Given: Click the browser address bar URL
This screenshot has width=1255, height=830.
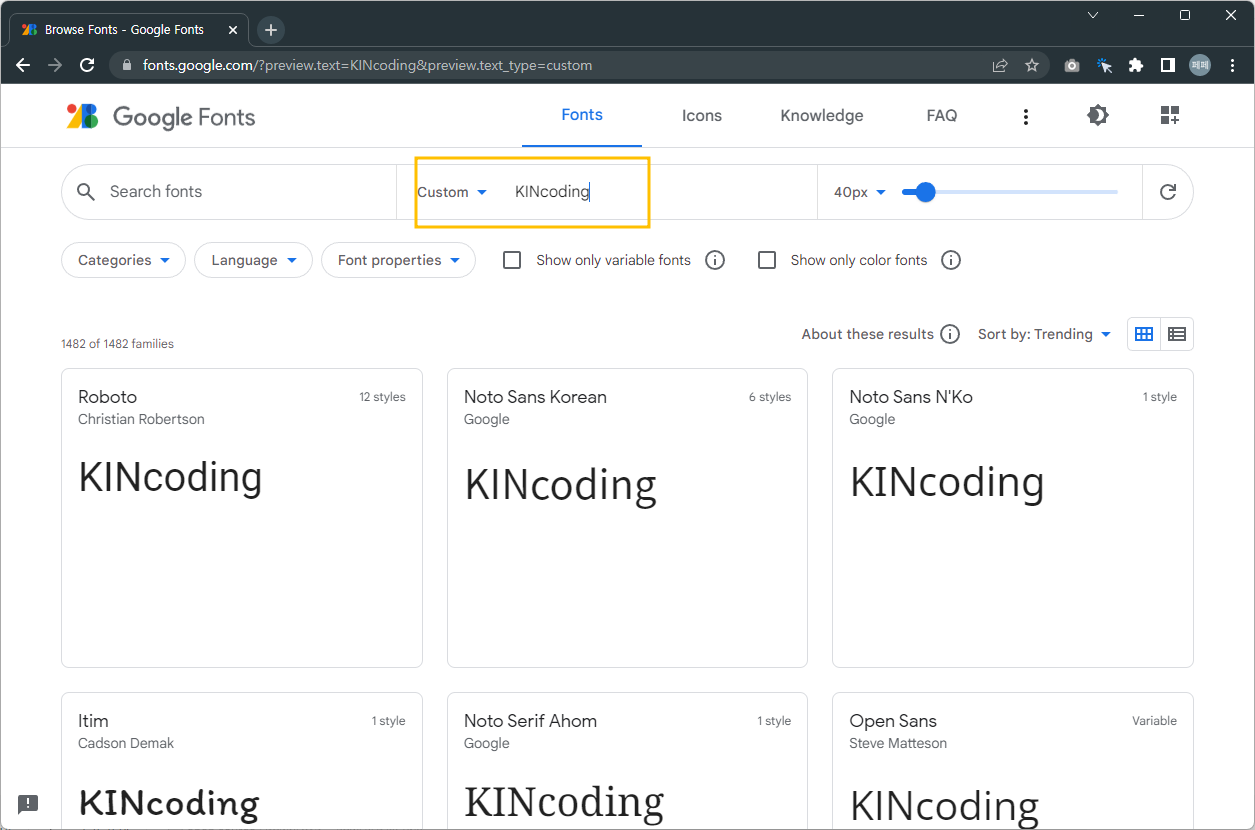Looking at the screenshot, I should [x=367, y=65].
